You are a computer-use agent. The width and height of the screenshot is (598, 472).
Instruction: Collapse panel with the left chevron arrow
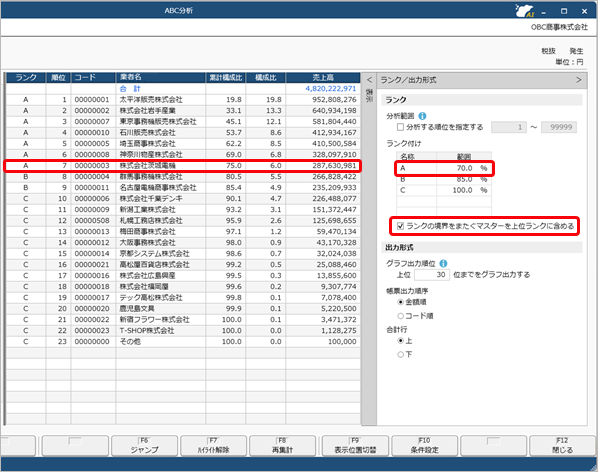pyautogui.click(x=369, y=80)
